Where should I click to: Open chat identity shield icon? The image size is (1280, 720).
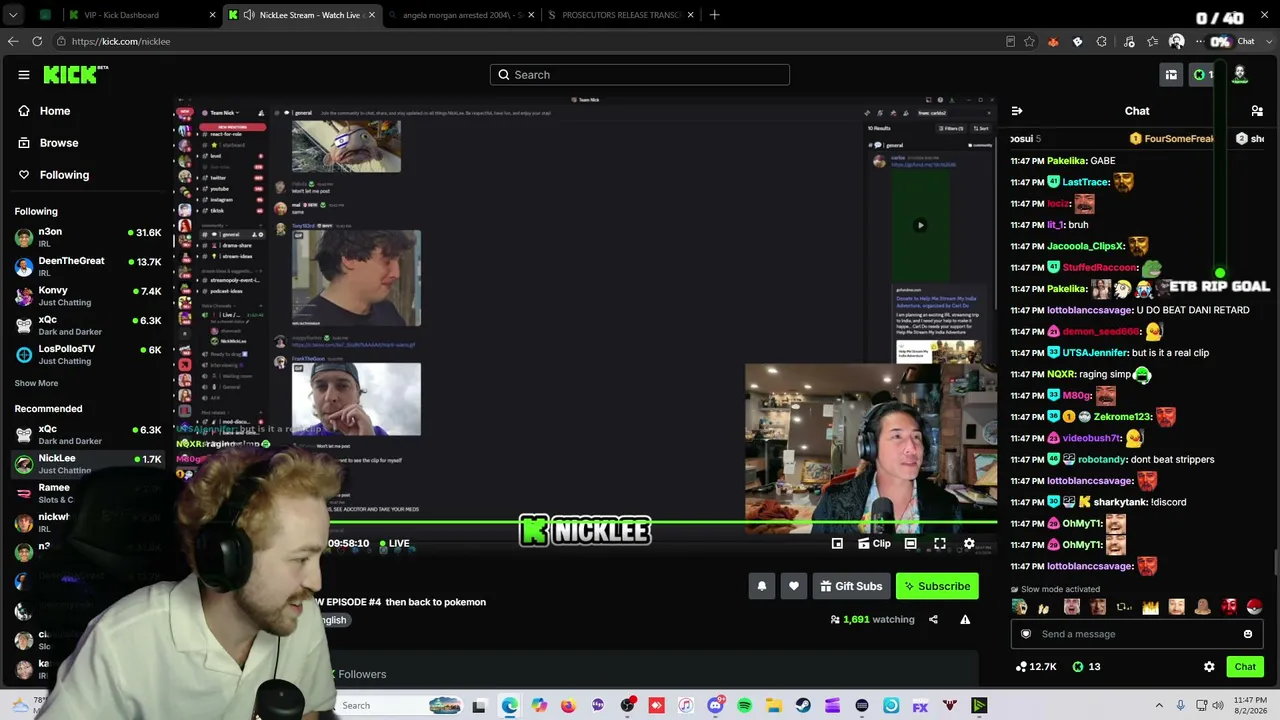click(x=1025, y=634)
